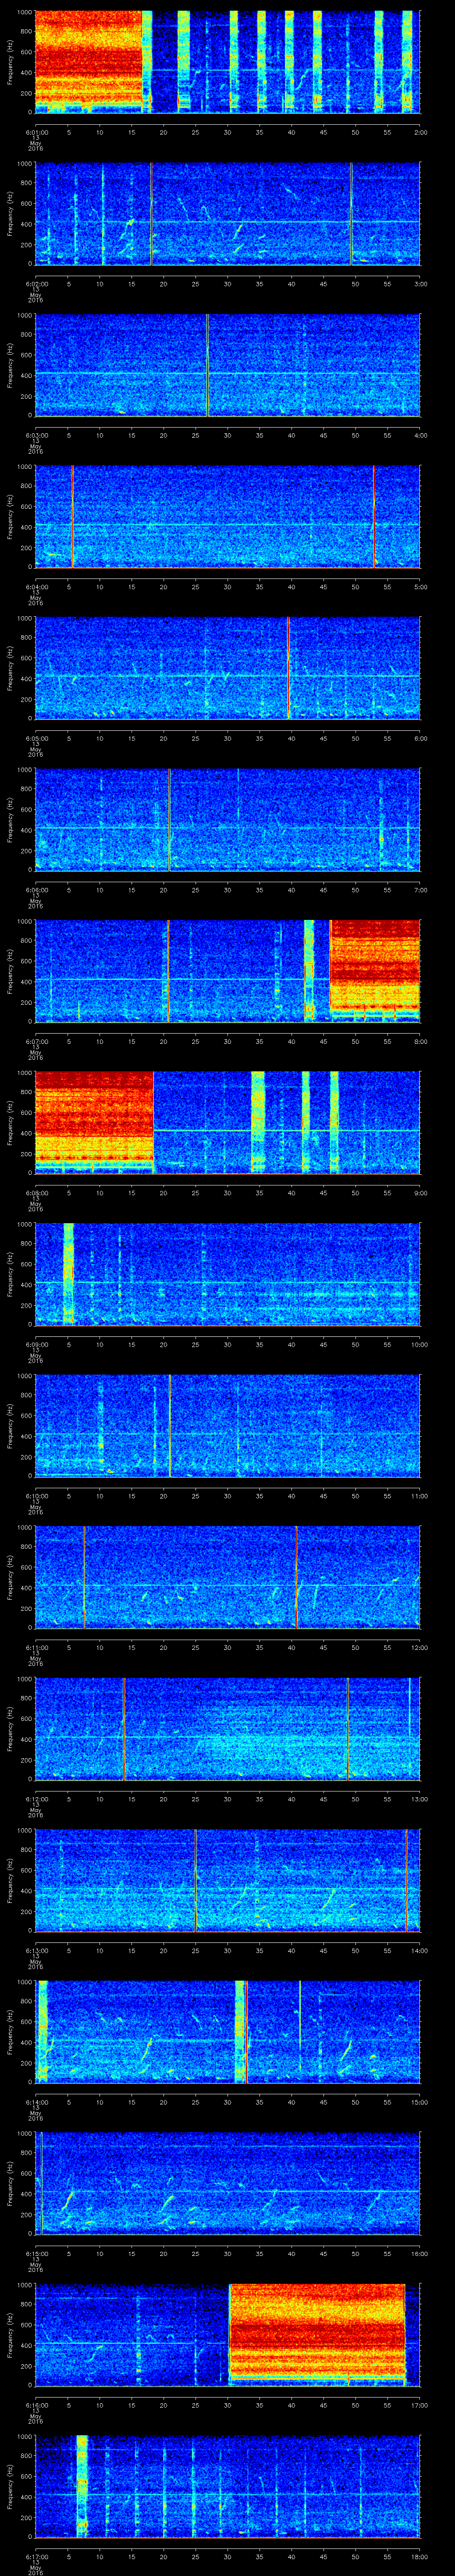Select the '6:06:00' start time label
Screen dimensions: 455x2576
36,890
